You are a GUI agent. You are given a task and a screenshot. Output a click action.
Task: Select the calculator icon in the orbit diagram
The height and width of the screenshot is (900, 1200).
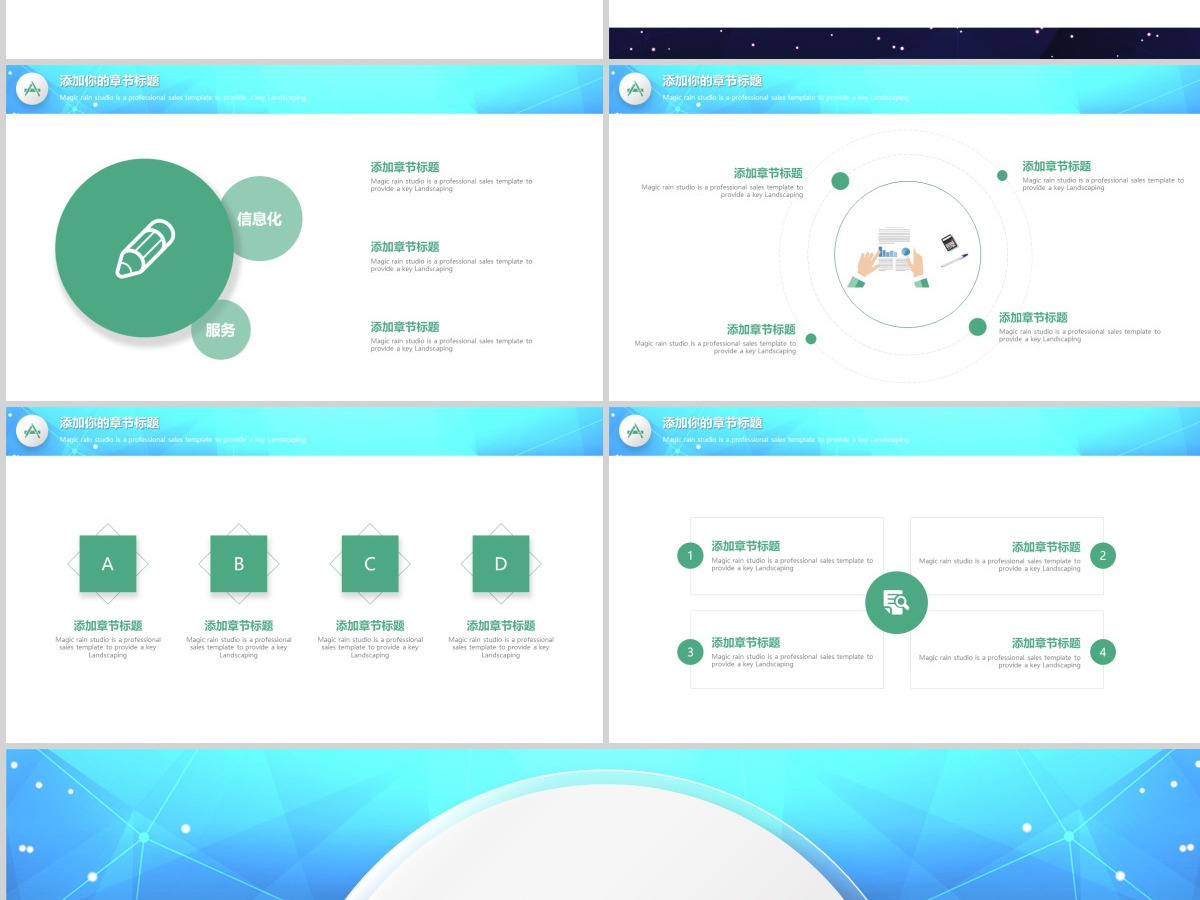[950, 243]
